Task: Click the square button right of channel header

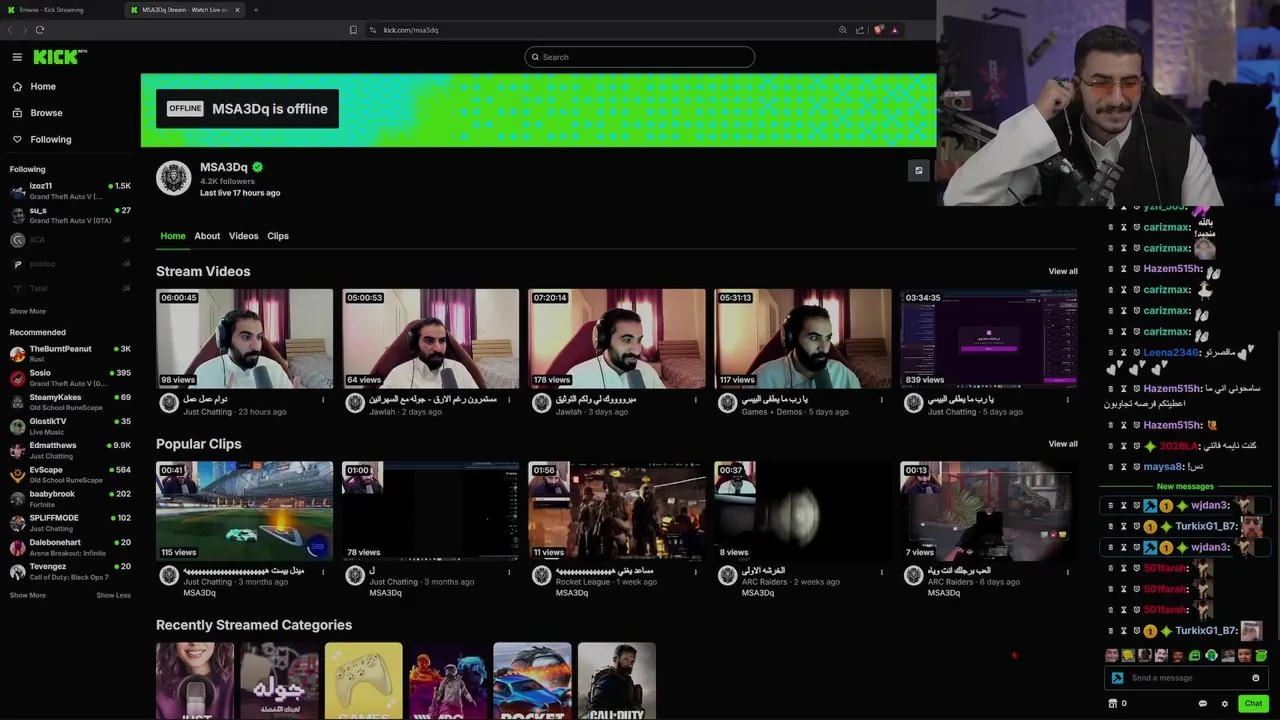Action: pos(918,171)
